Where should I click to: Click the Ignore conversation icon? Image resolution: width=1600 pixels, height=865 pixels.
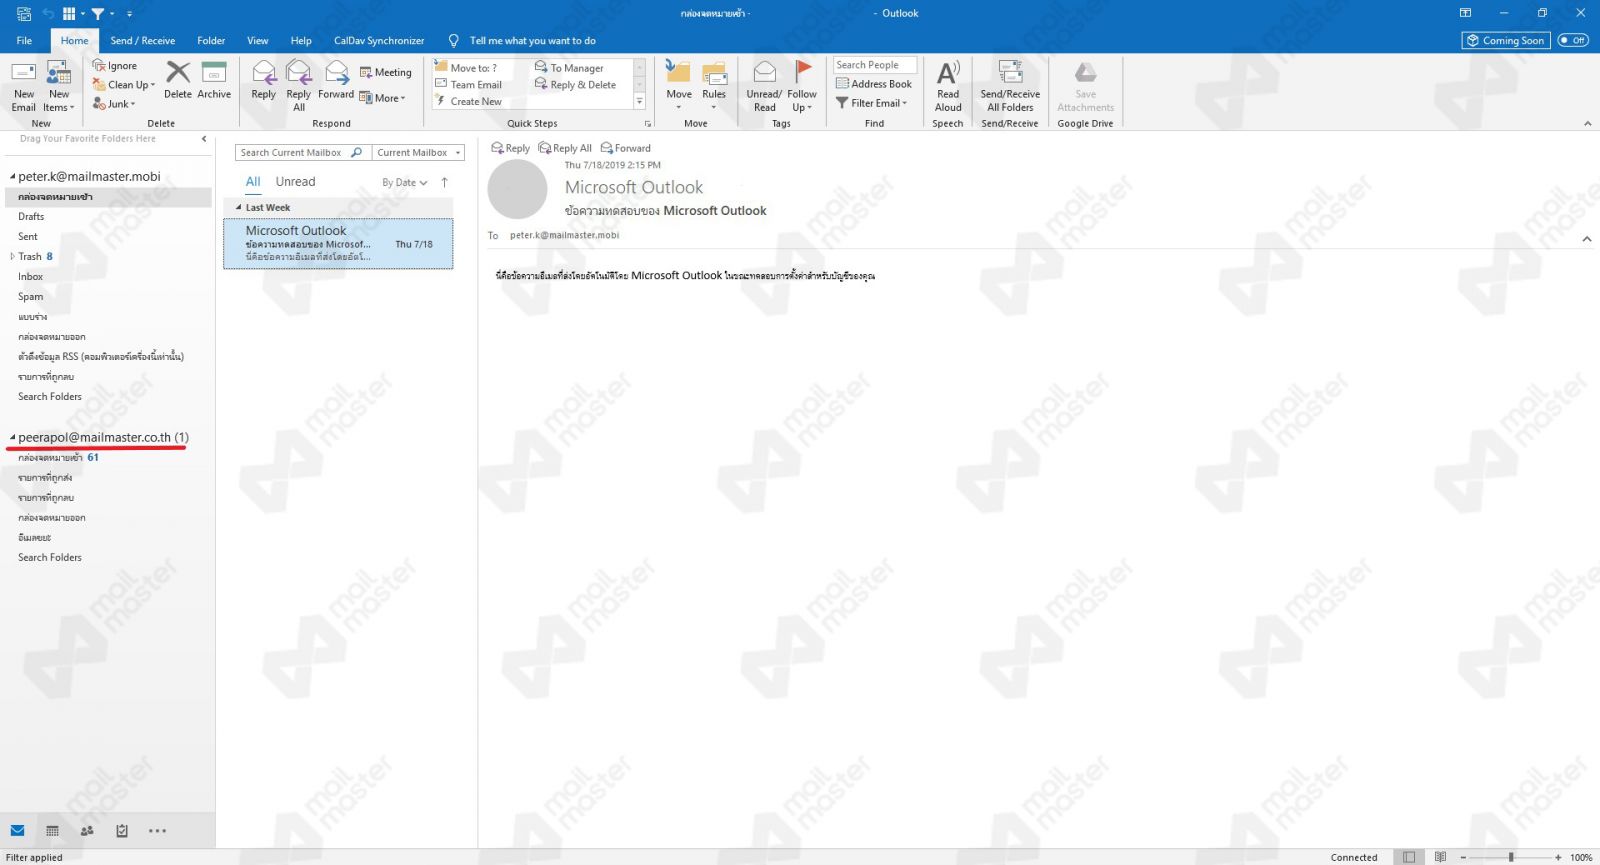[99, 66]
